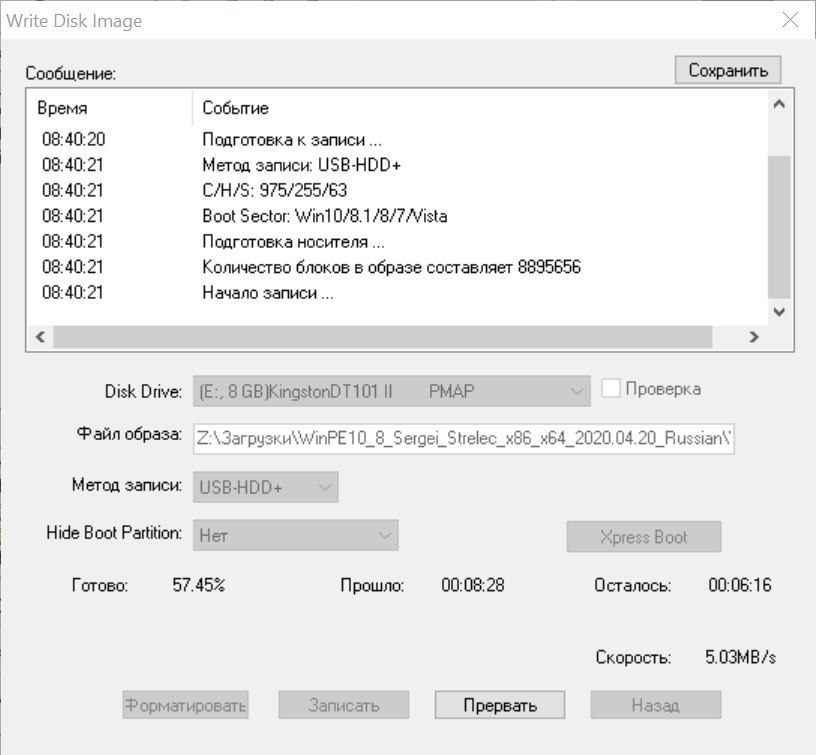The image size is (816, 755).
Task: Click the Сохранить button
Action: point(728,70)
